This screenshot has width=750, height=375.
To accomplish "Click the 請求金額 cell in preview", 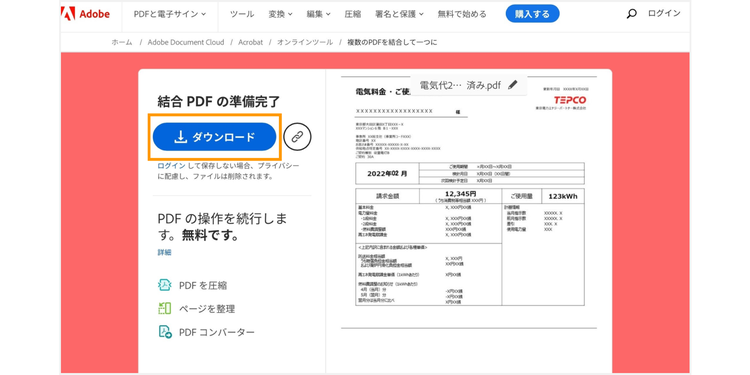I will click(387, 196).
